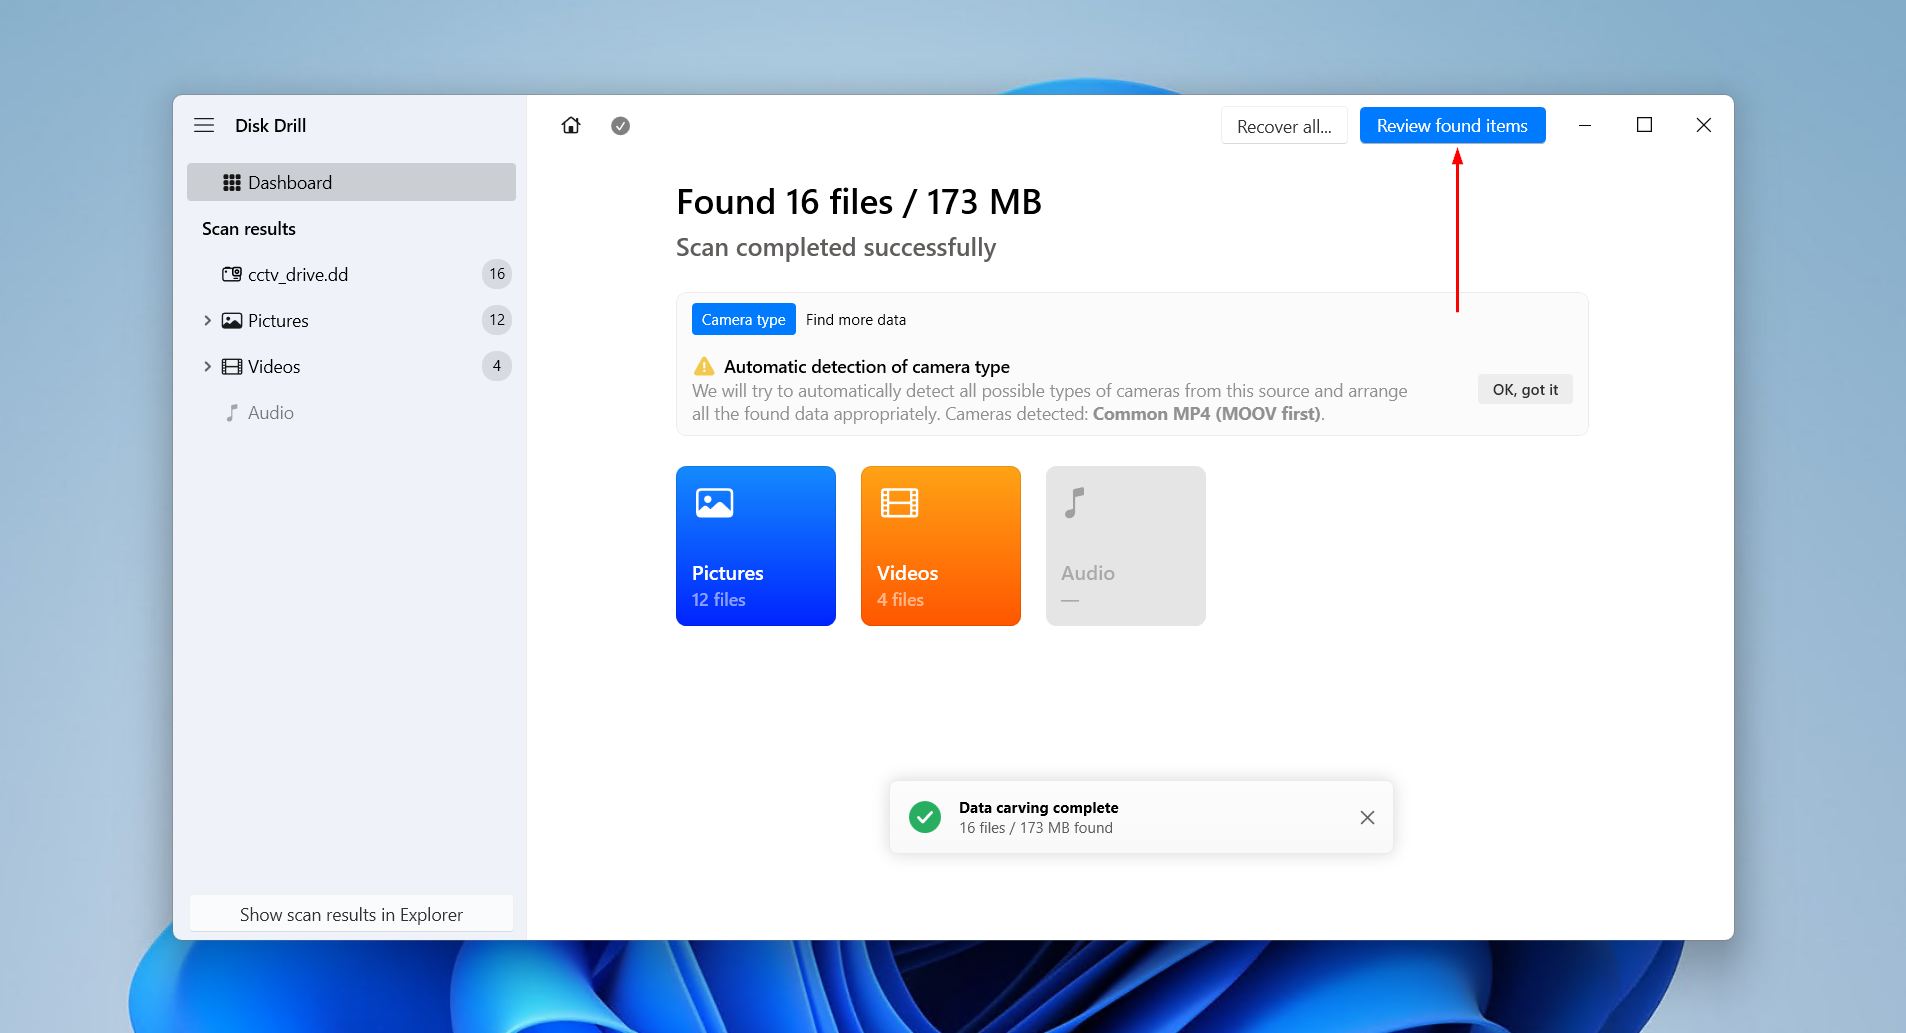Click the Recover all... button
This screenshot has height=1033, width=1906.
click(1284, 126)
